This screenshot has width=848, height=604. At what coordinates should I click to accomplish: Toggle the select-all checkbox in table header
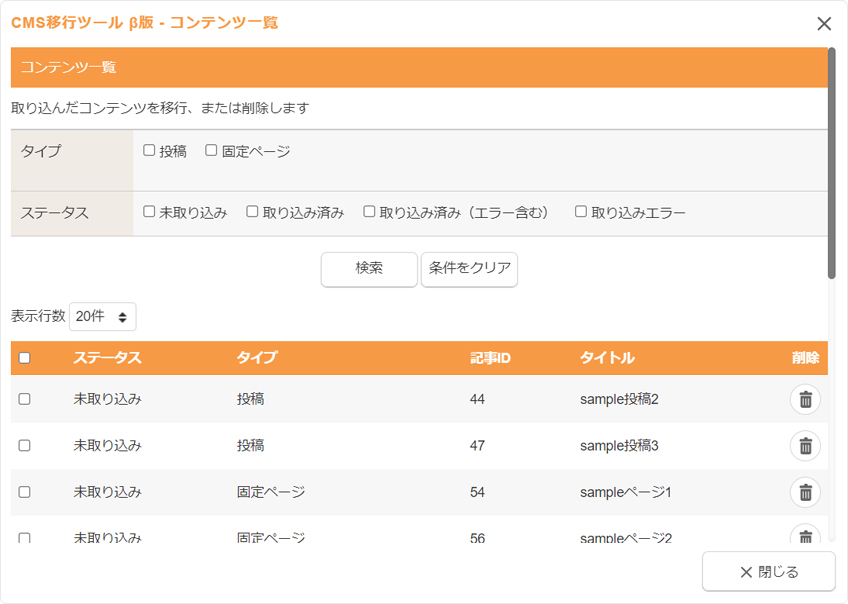(x=25, y=358)
